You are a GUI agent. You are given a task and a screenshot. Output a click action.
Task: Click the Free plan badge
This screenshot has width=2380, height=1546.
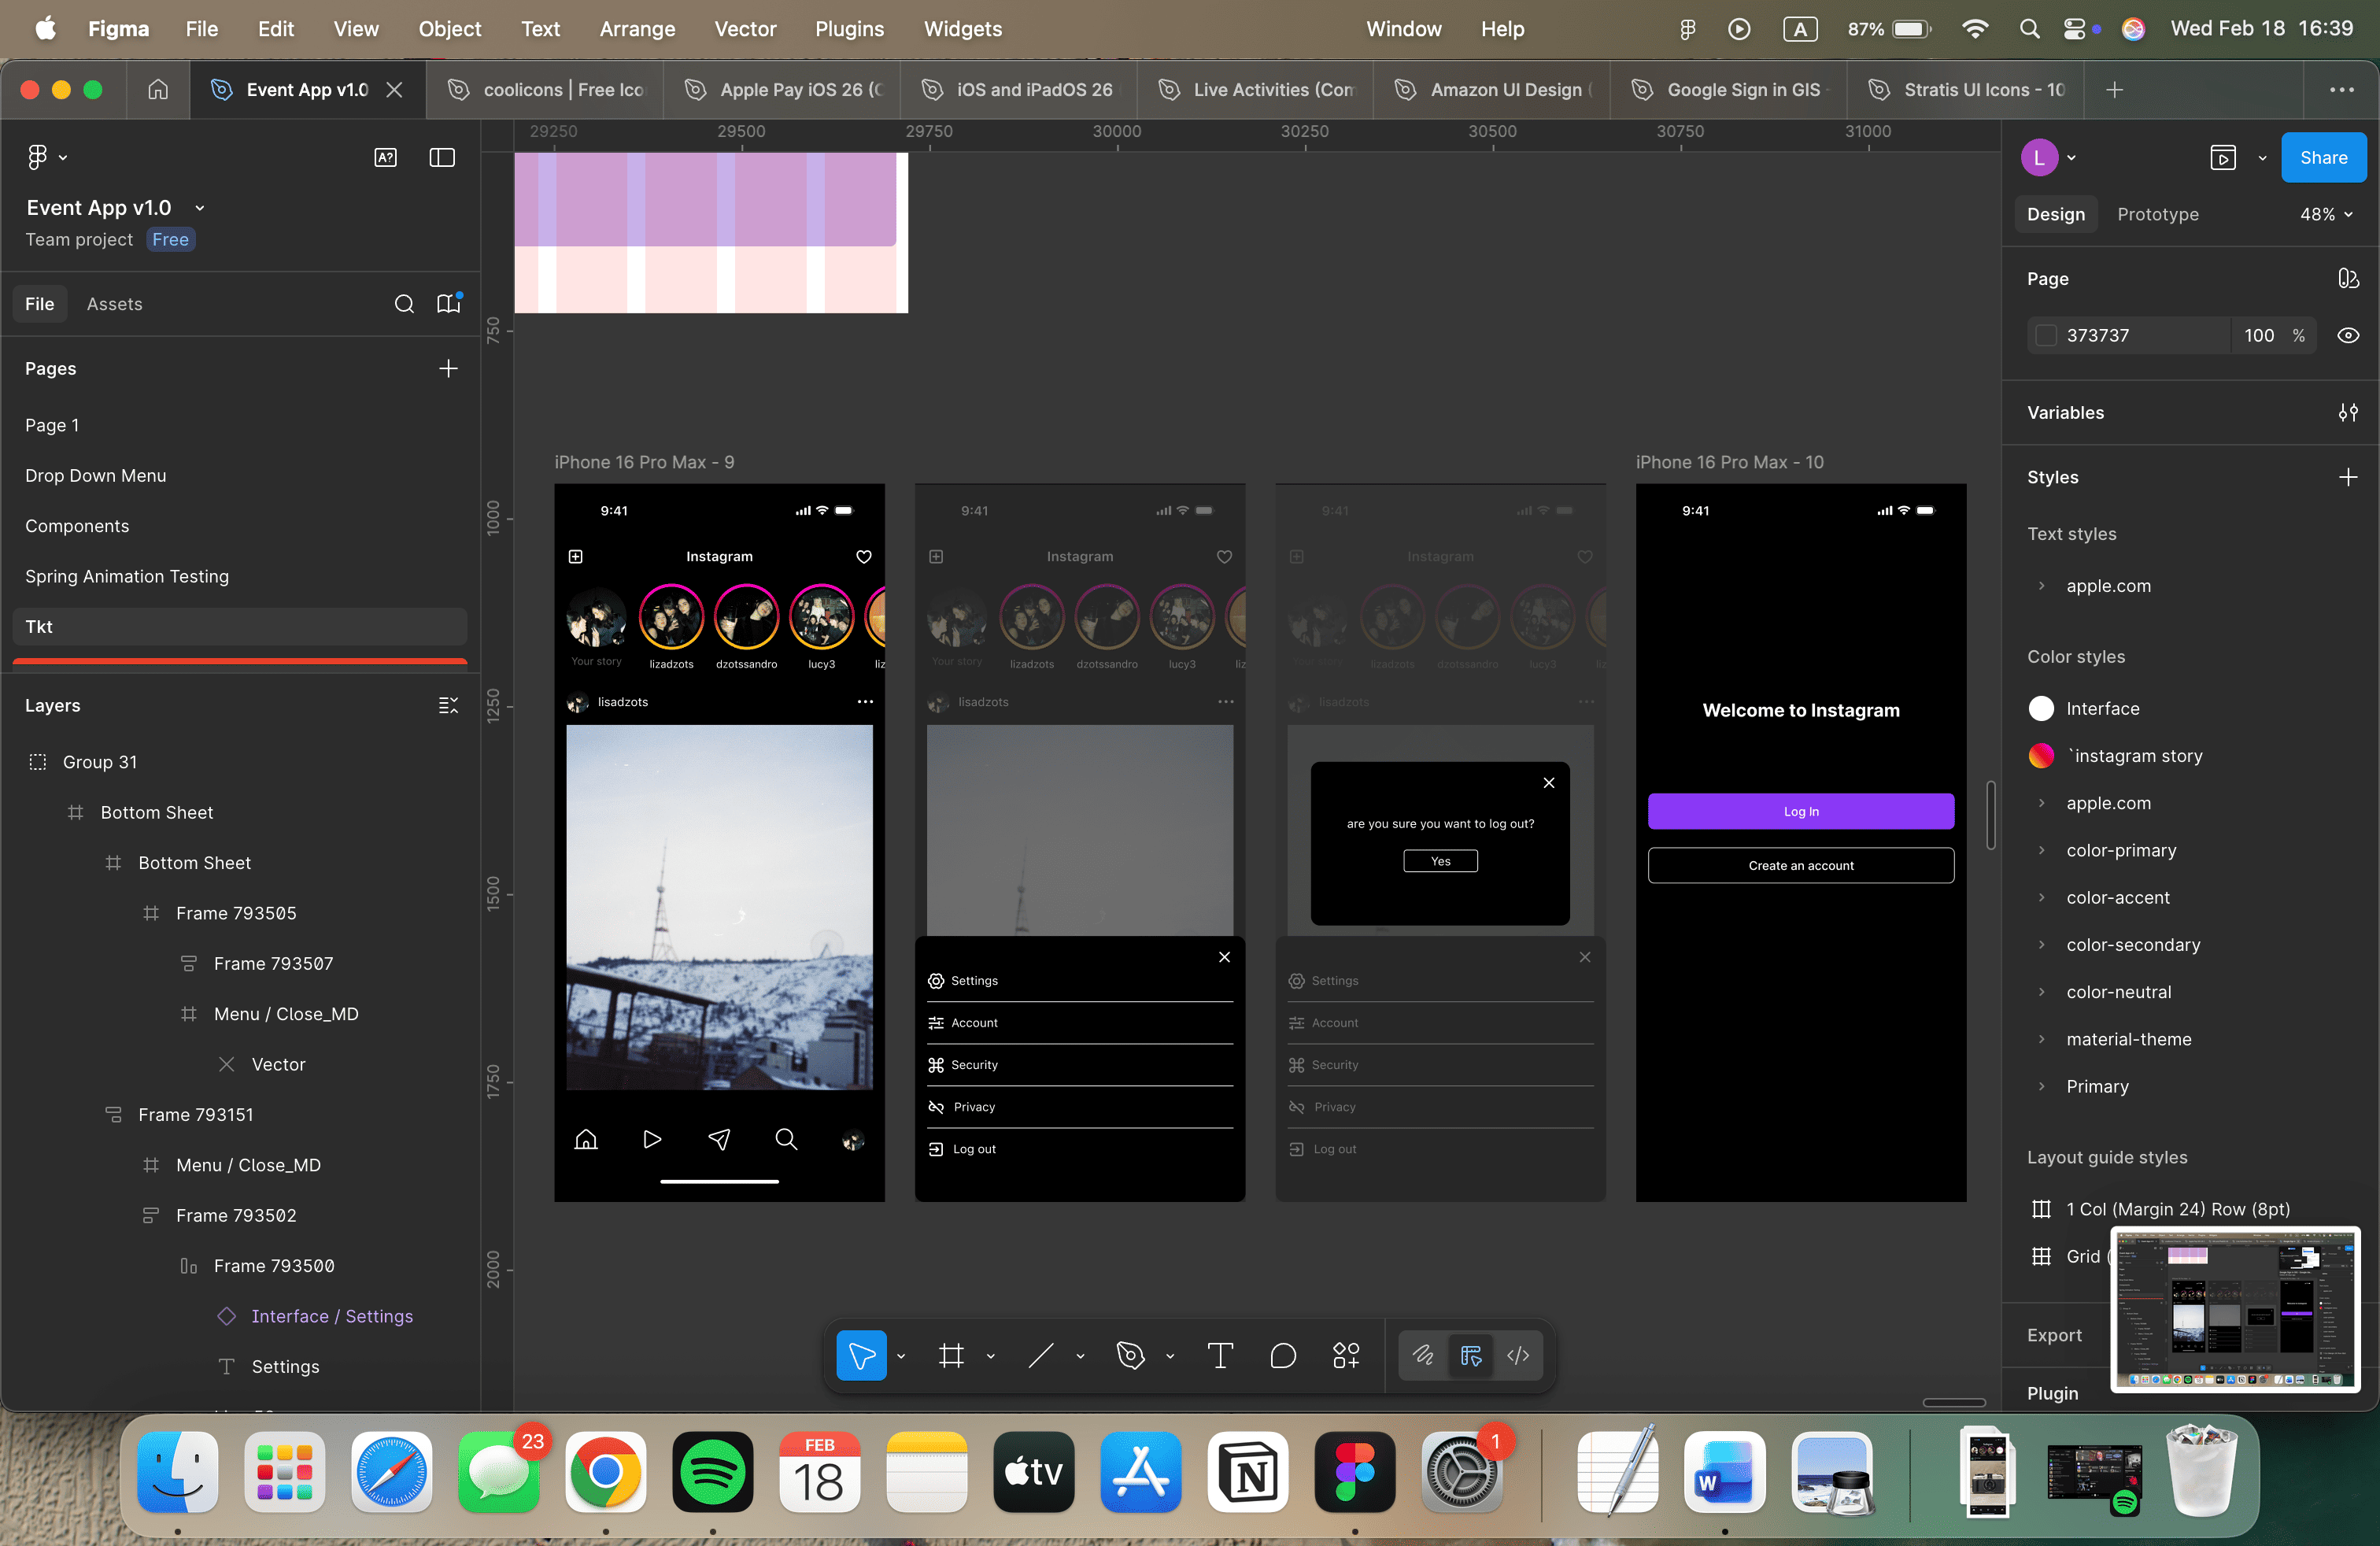(170, 240)
